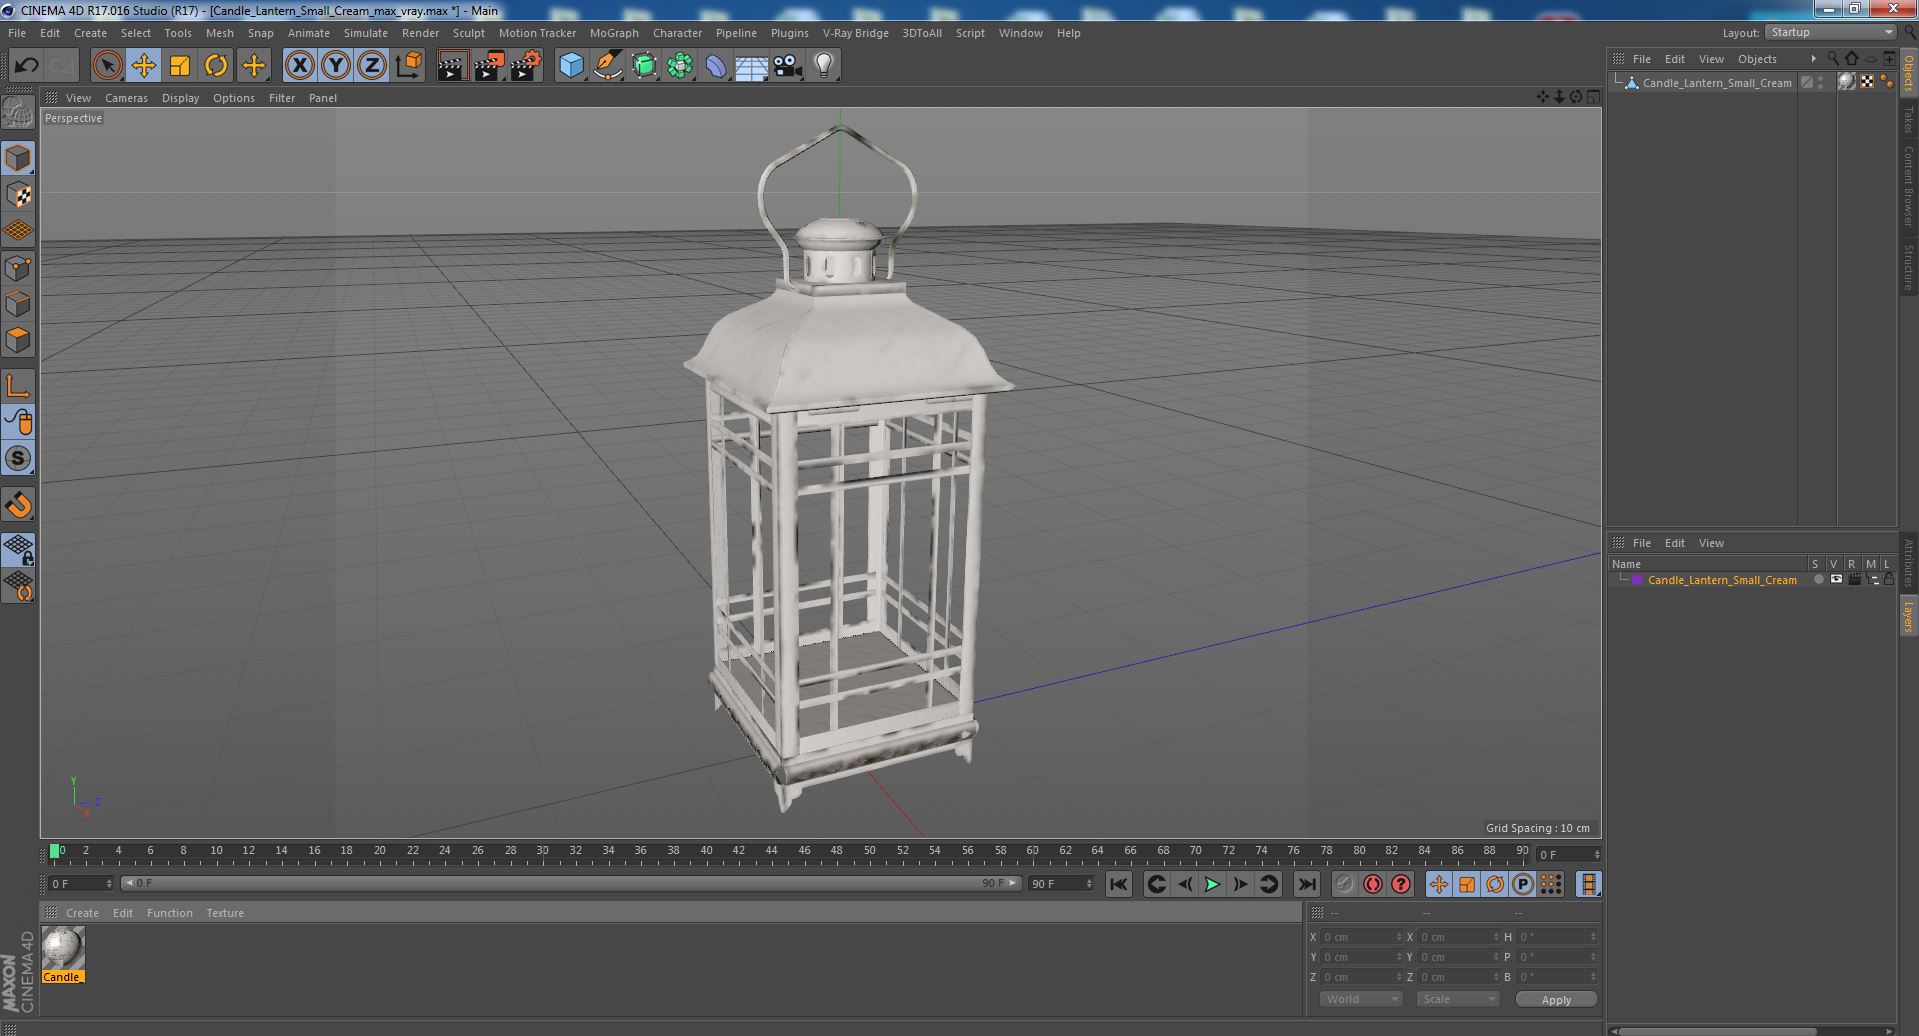Toggle visibility of Candle_Lantern_Small_Cream layer
This screenshot has height=1036, width=1919.
[1836, 580]
